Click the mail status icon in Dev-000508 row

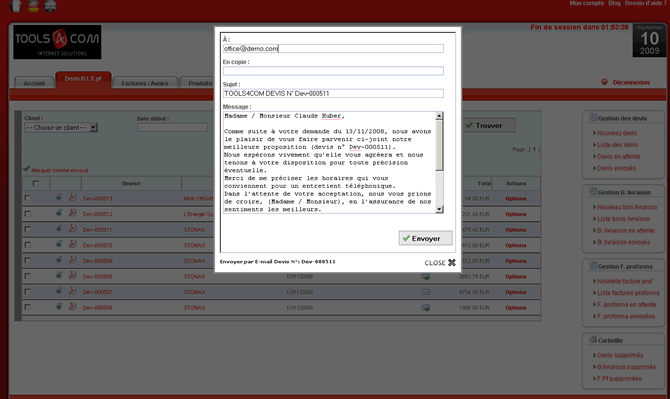426,277
